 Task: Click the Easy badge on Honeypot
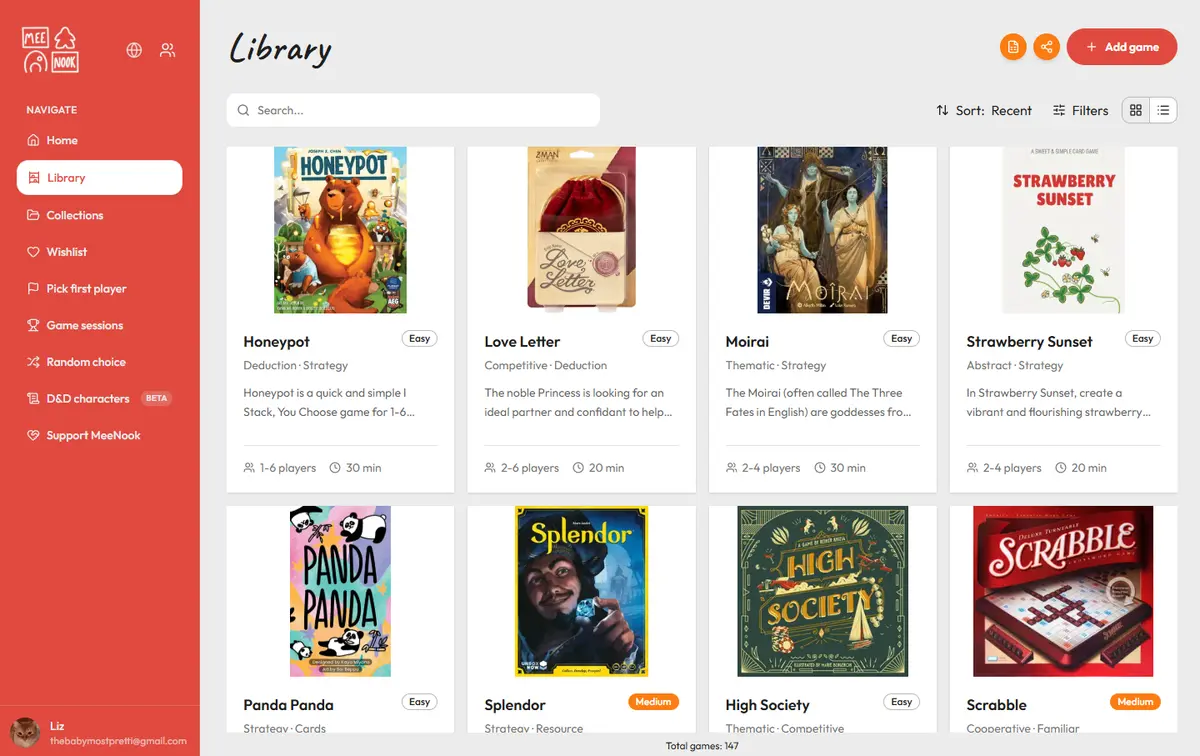click(x=420, y=339)
